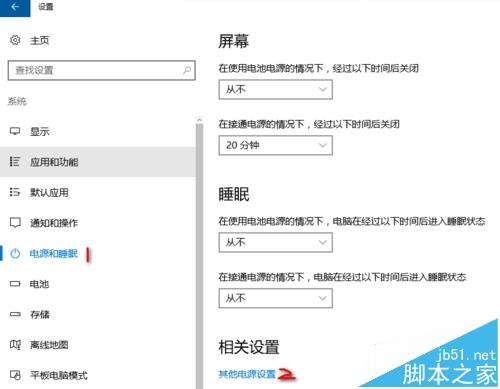Click the 设置 window title
This screenshot has width=500, height=389.
pos(46,7)
